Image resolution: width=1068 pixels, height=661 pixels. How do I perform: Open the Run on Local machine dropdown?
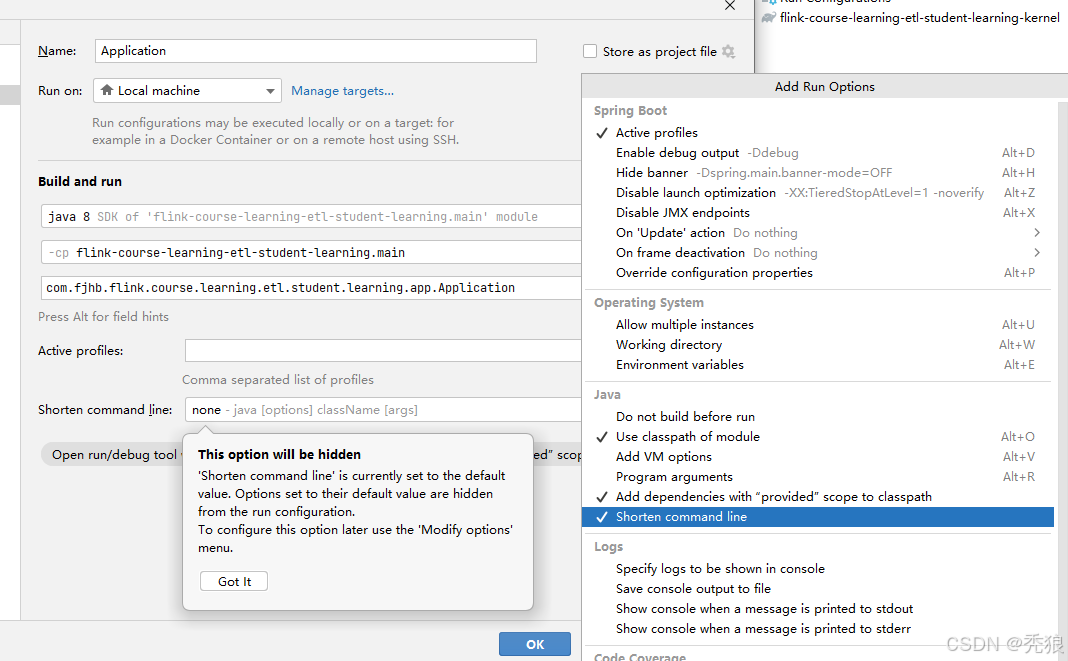coord(187,91)
